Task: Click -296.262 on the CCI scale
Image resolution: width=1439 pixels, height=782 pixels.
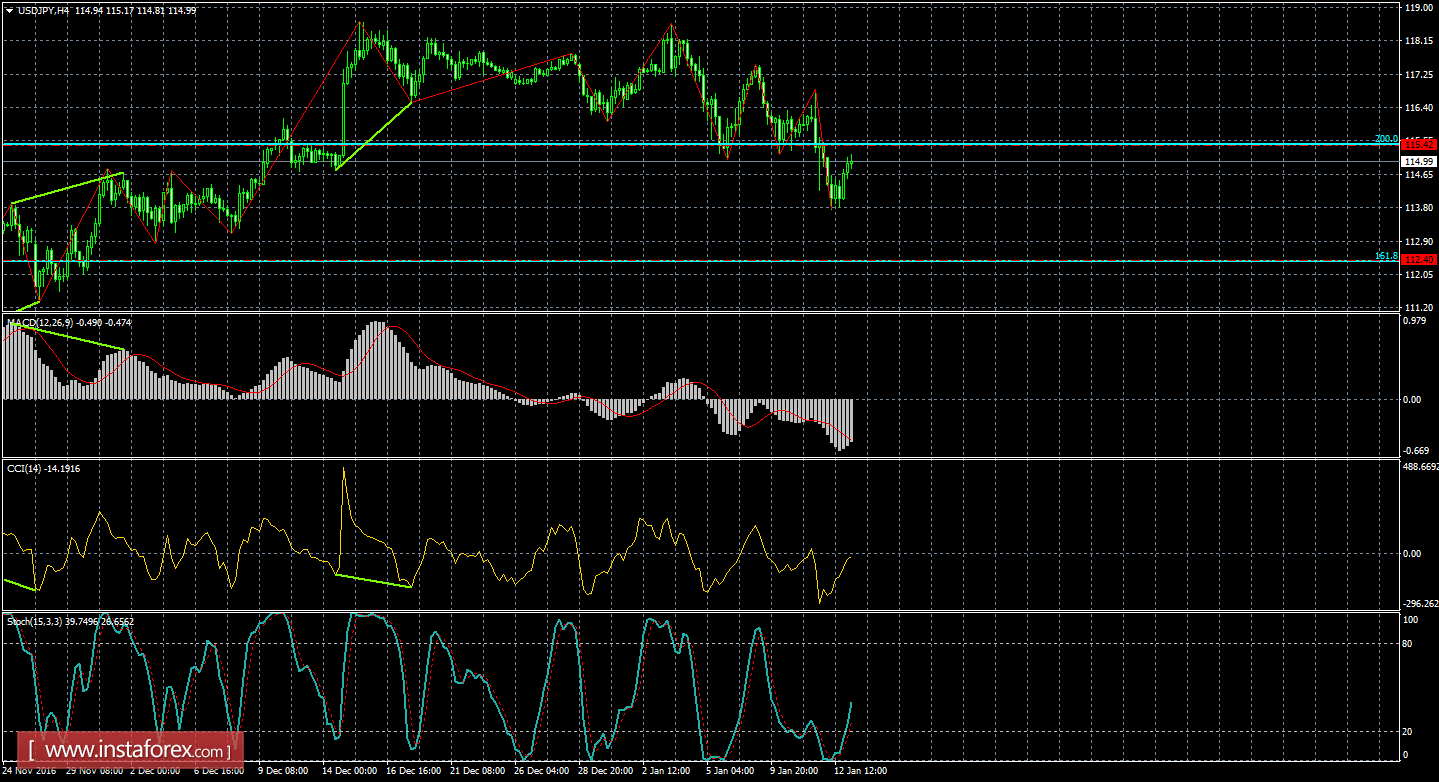Action: pos(1420,603)
